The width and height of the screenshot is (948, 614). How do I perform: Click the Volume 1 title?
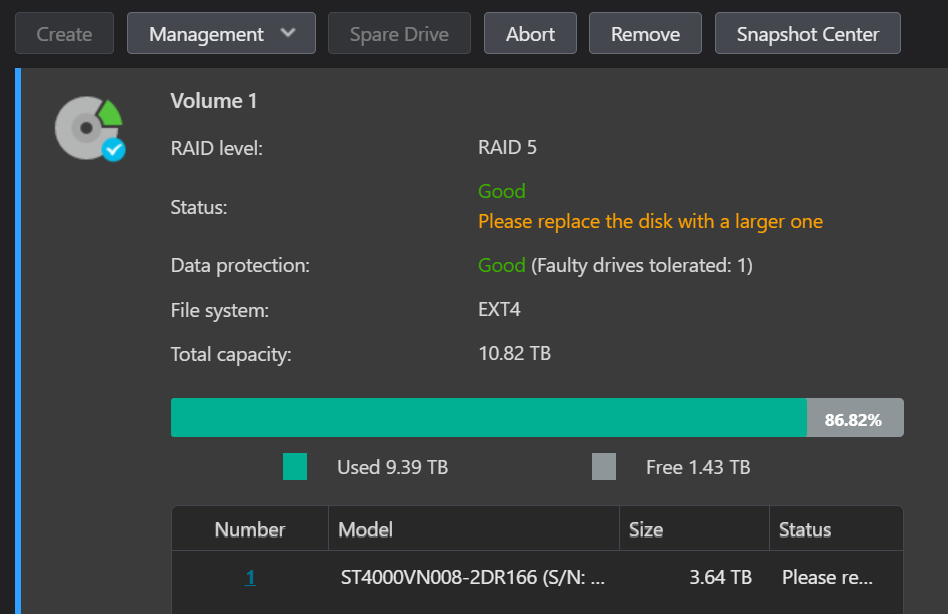[214, 101]
